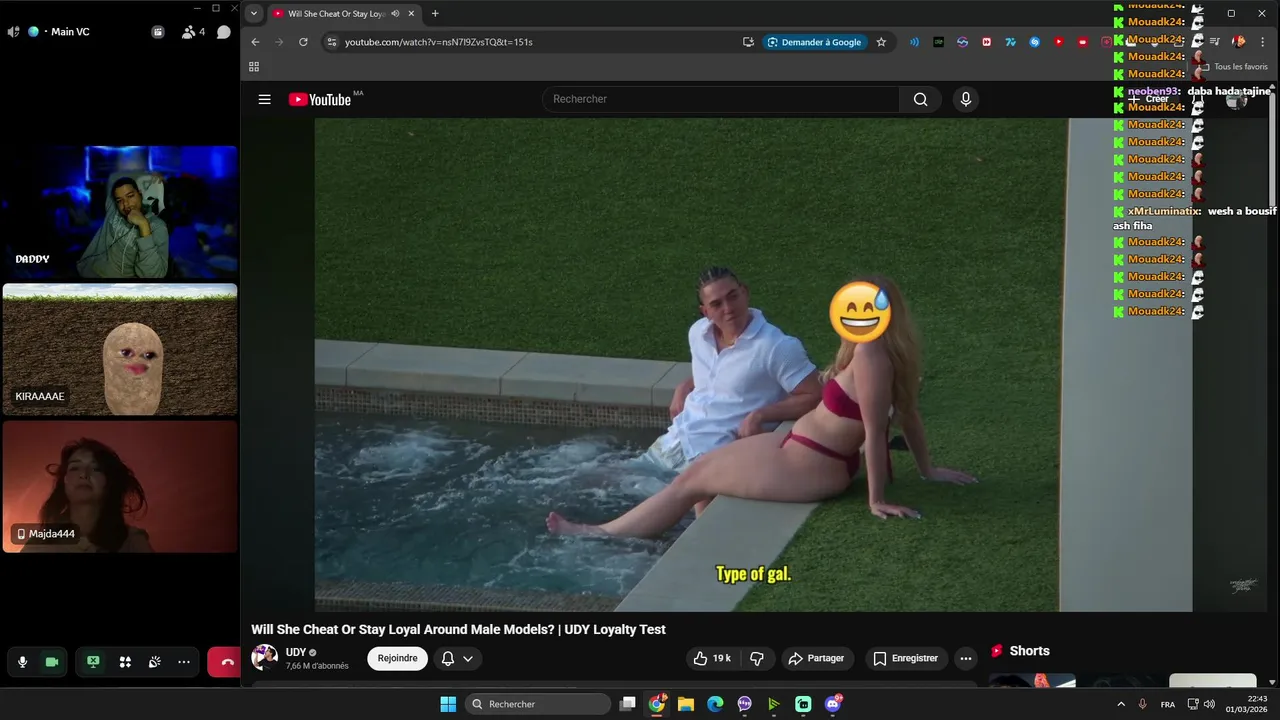The image size is (1280, 720).
Task: Click Demander à Google button
Action: click(x=814, y=42)
